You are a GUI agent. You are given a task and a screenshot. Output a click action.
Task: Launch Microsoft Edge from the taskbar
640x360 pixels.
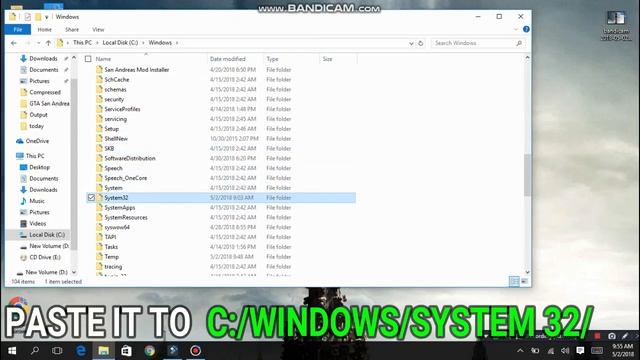(x=81, y=351)
